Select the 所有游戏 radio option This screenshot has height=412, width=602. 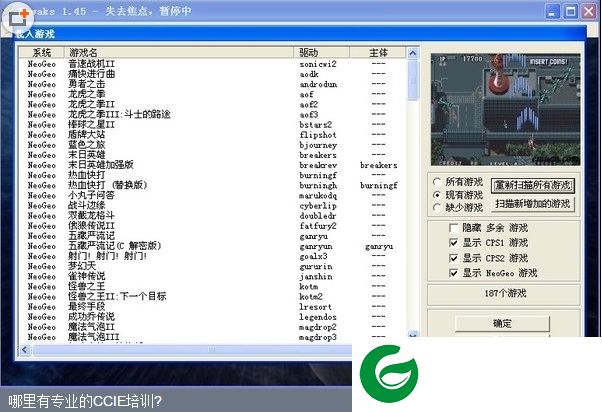click(x=458, y=182)
